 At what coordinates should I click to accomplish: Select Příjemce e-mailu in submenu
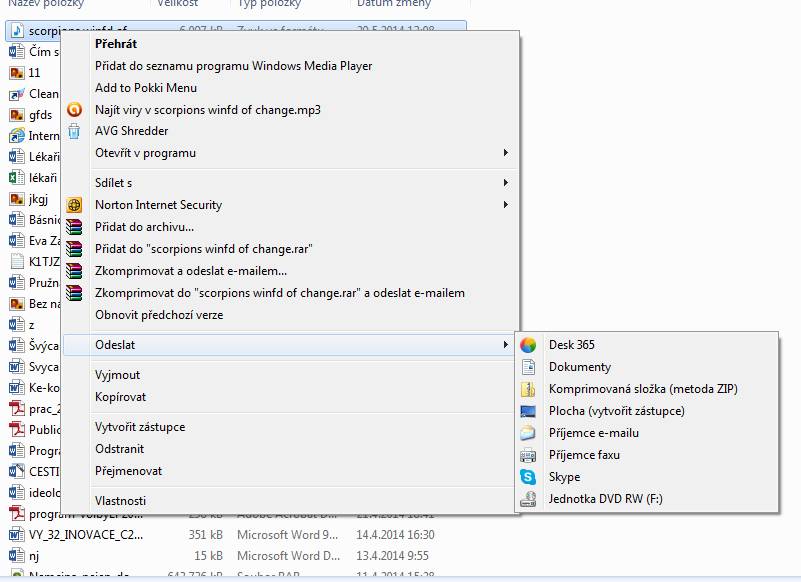pos(594,433)
